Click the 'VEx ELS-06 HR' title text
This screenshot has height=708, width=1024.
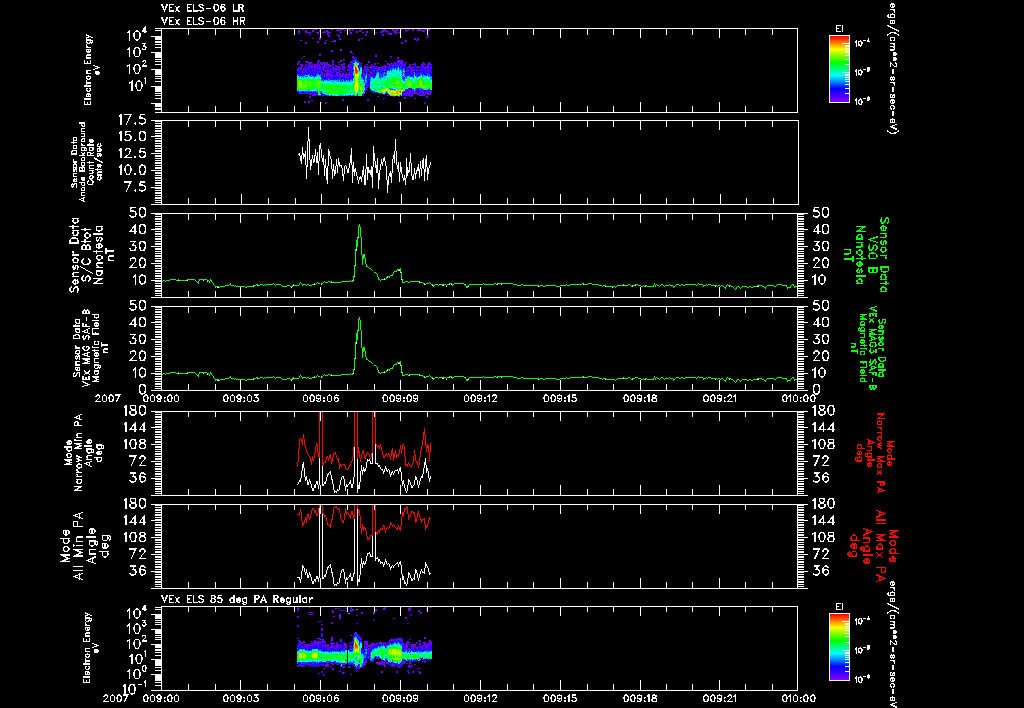coord(203,22)
